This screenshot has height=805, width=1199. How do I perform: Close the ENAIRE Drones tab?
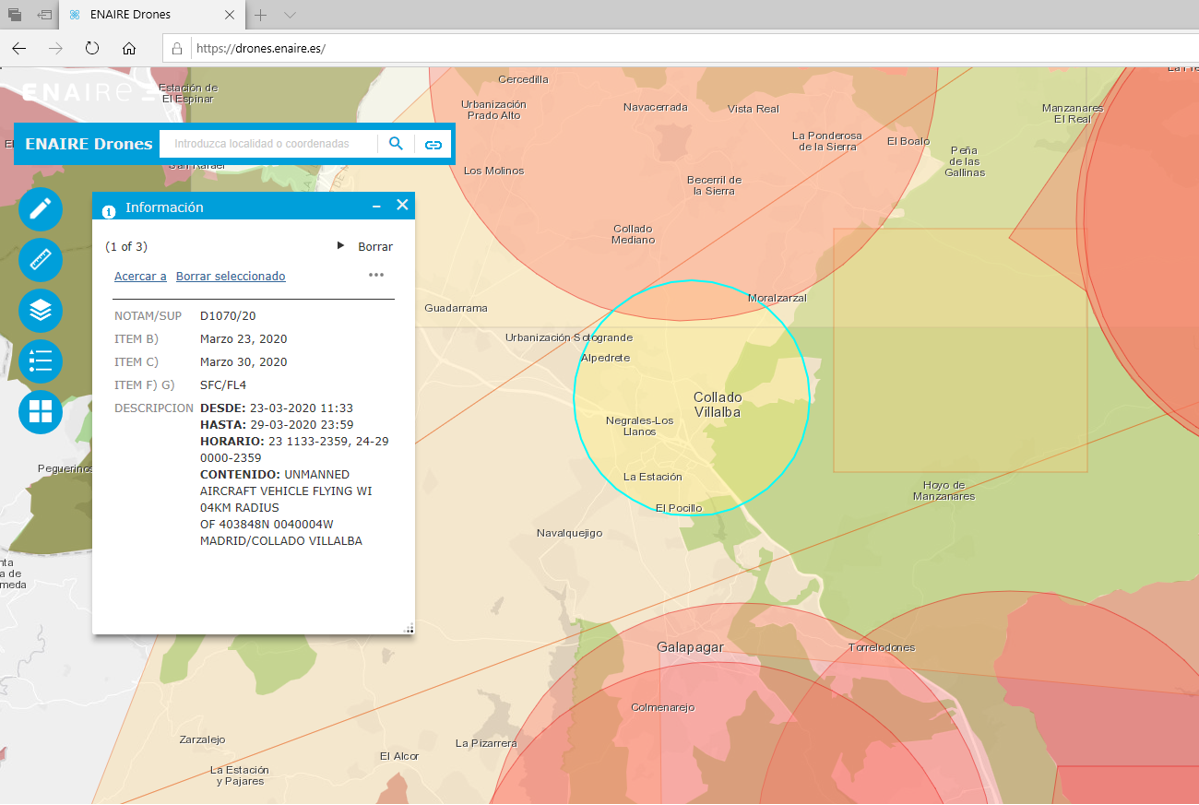[x=229, y=15]
